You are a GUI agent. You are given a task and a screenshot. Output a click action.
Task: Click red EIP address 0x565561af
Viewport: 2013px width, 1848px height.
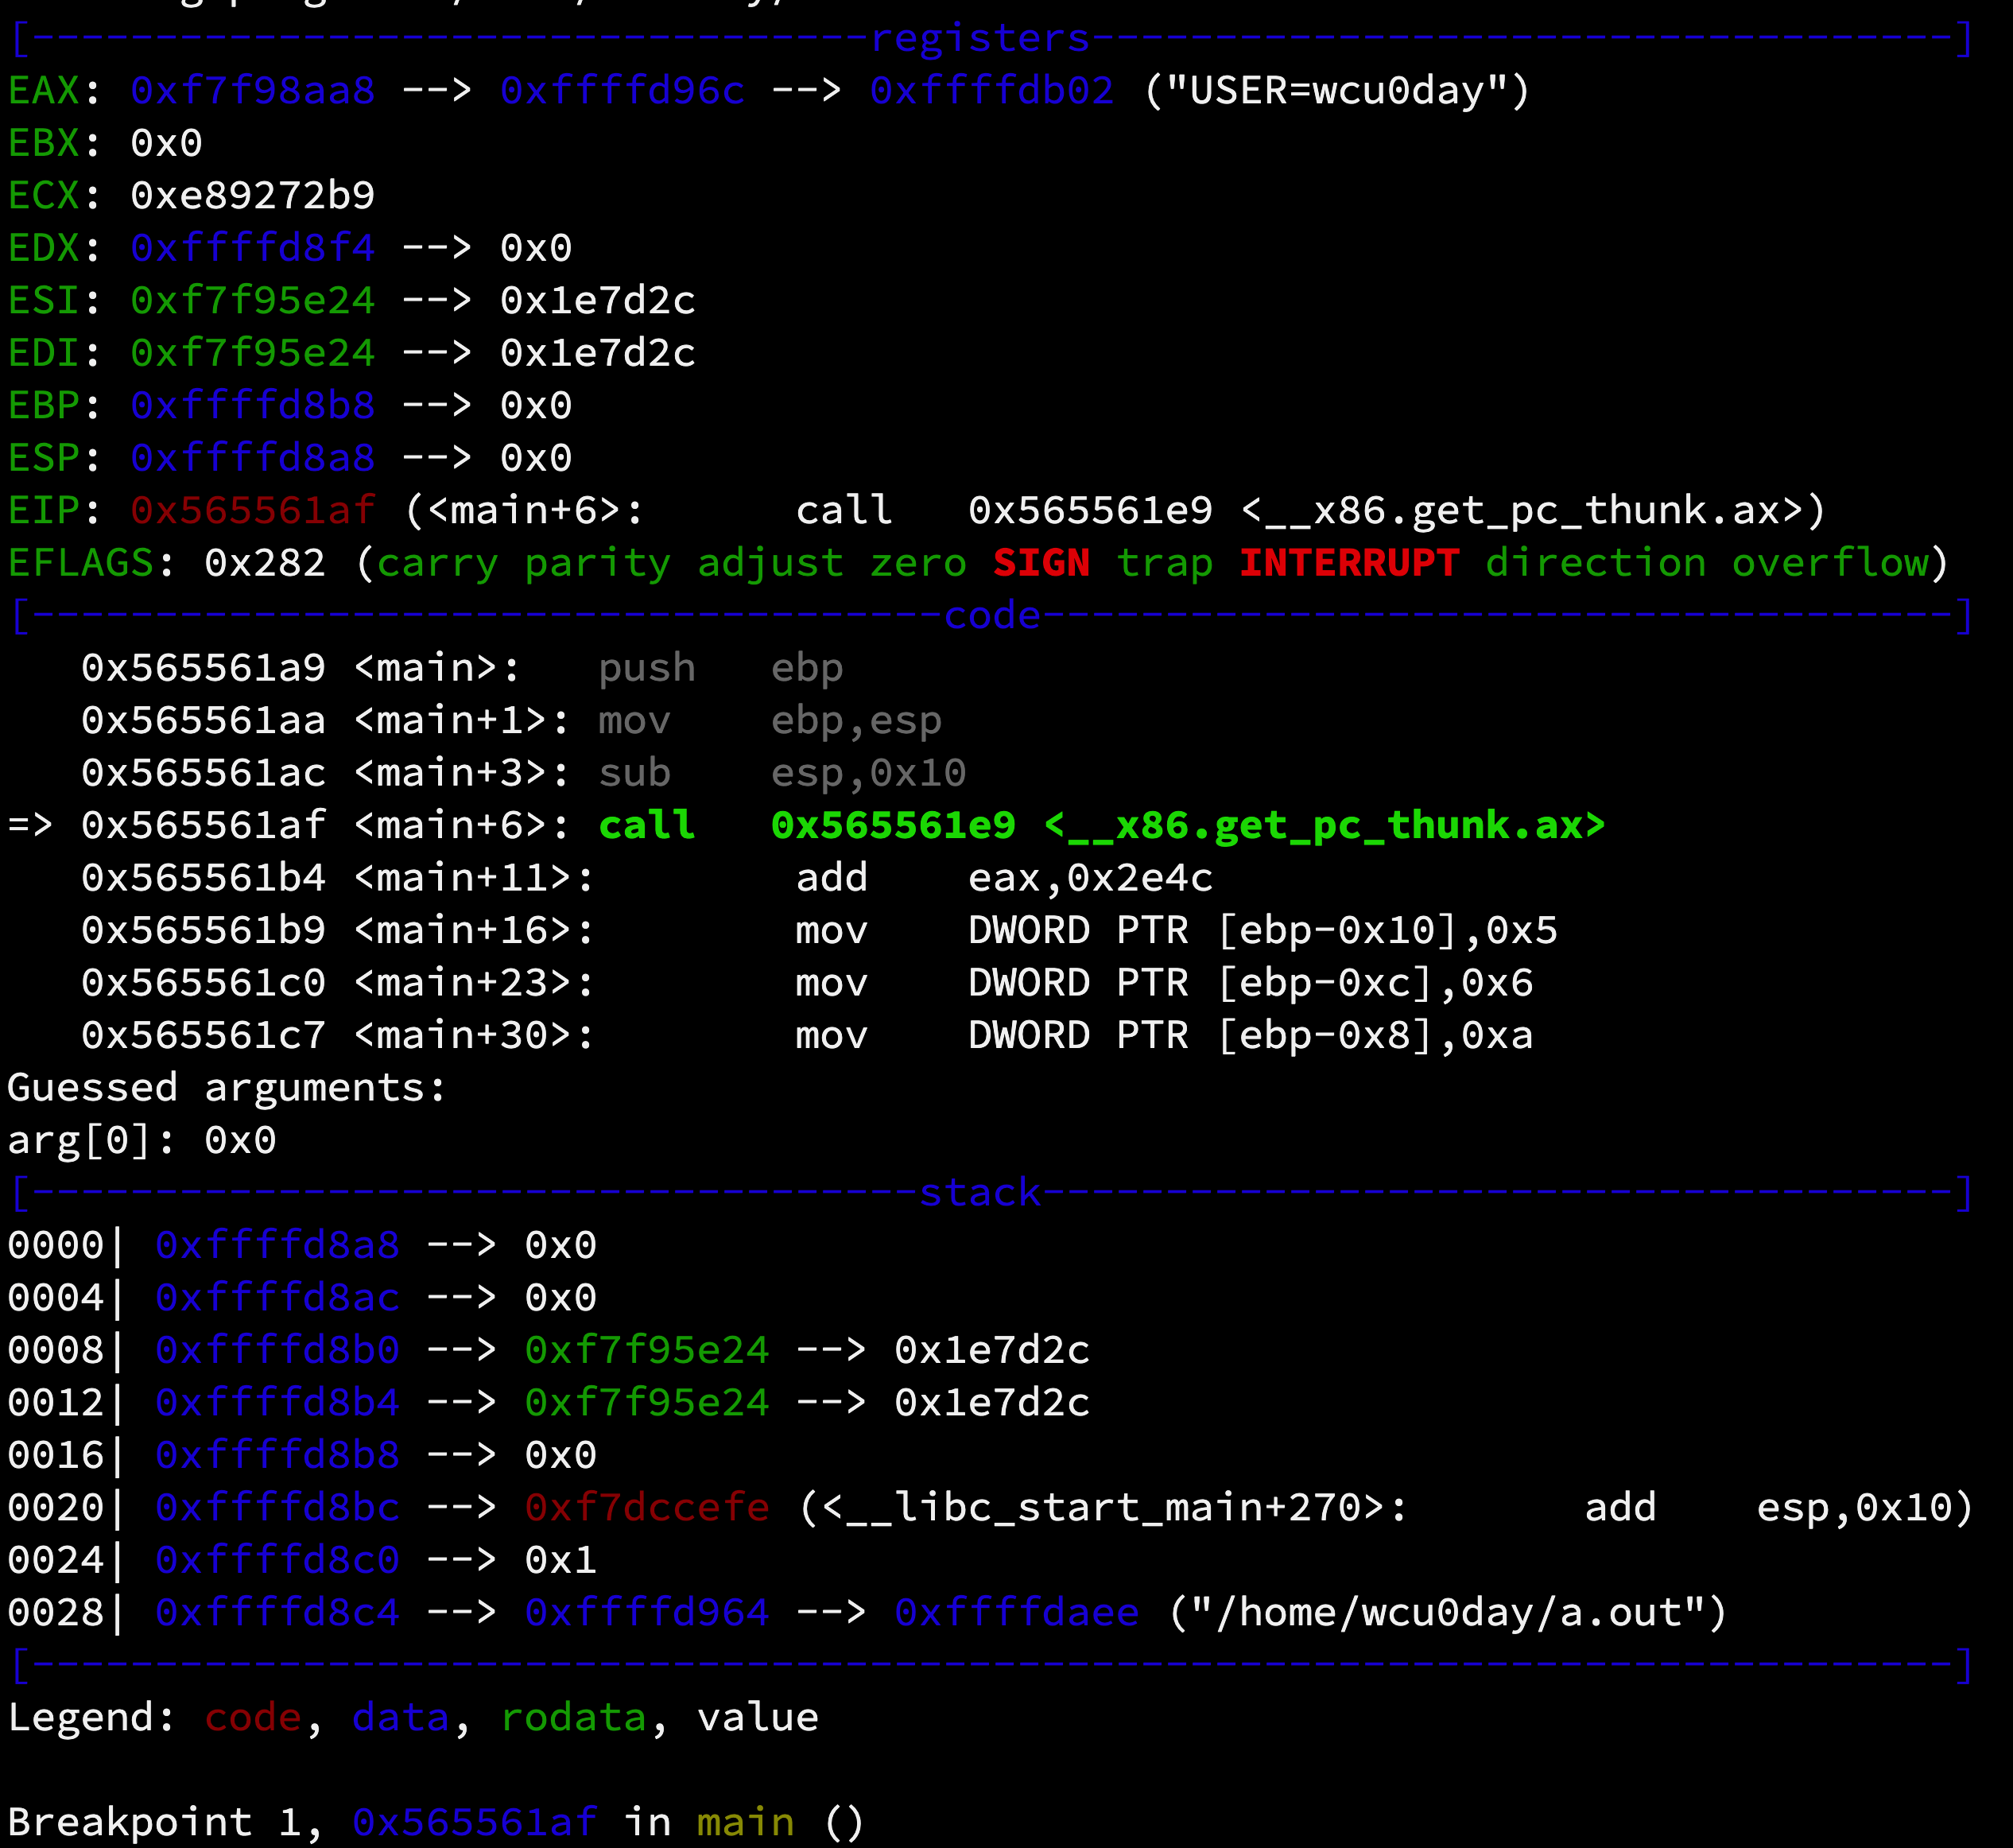253,511
